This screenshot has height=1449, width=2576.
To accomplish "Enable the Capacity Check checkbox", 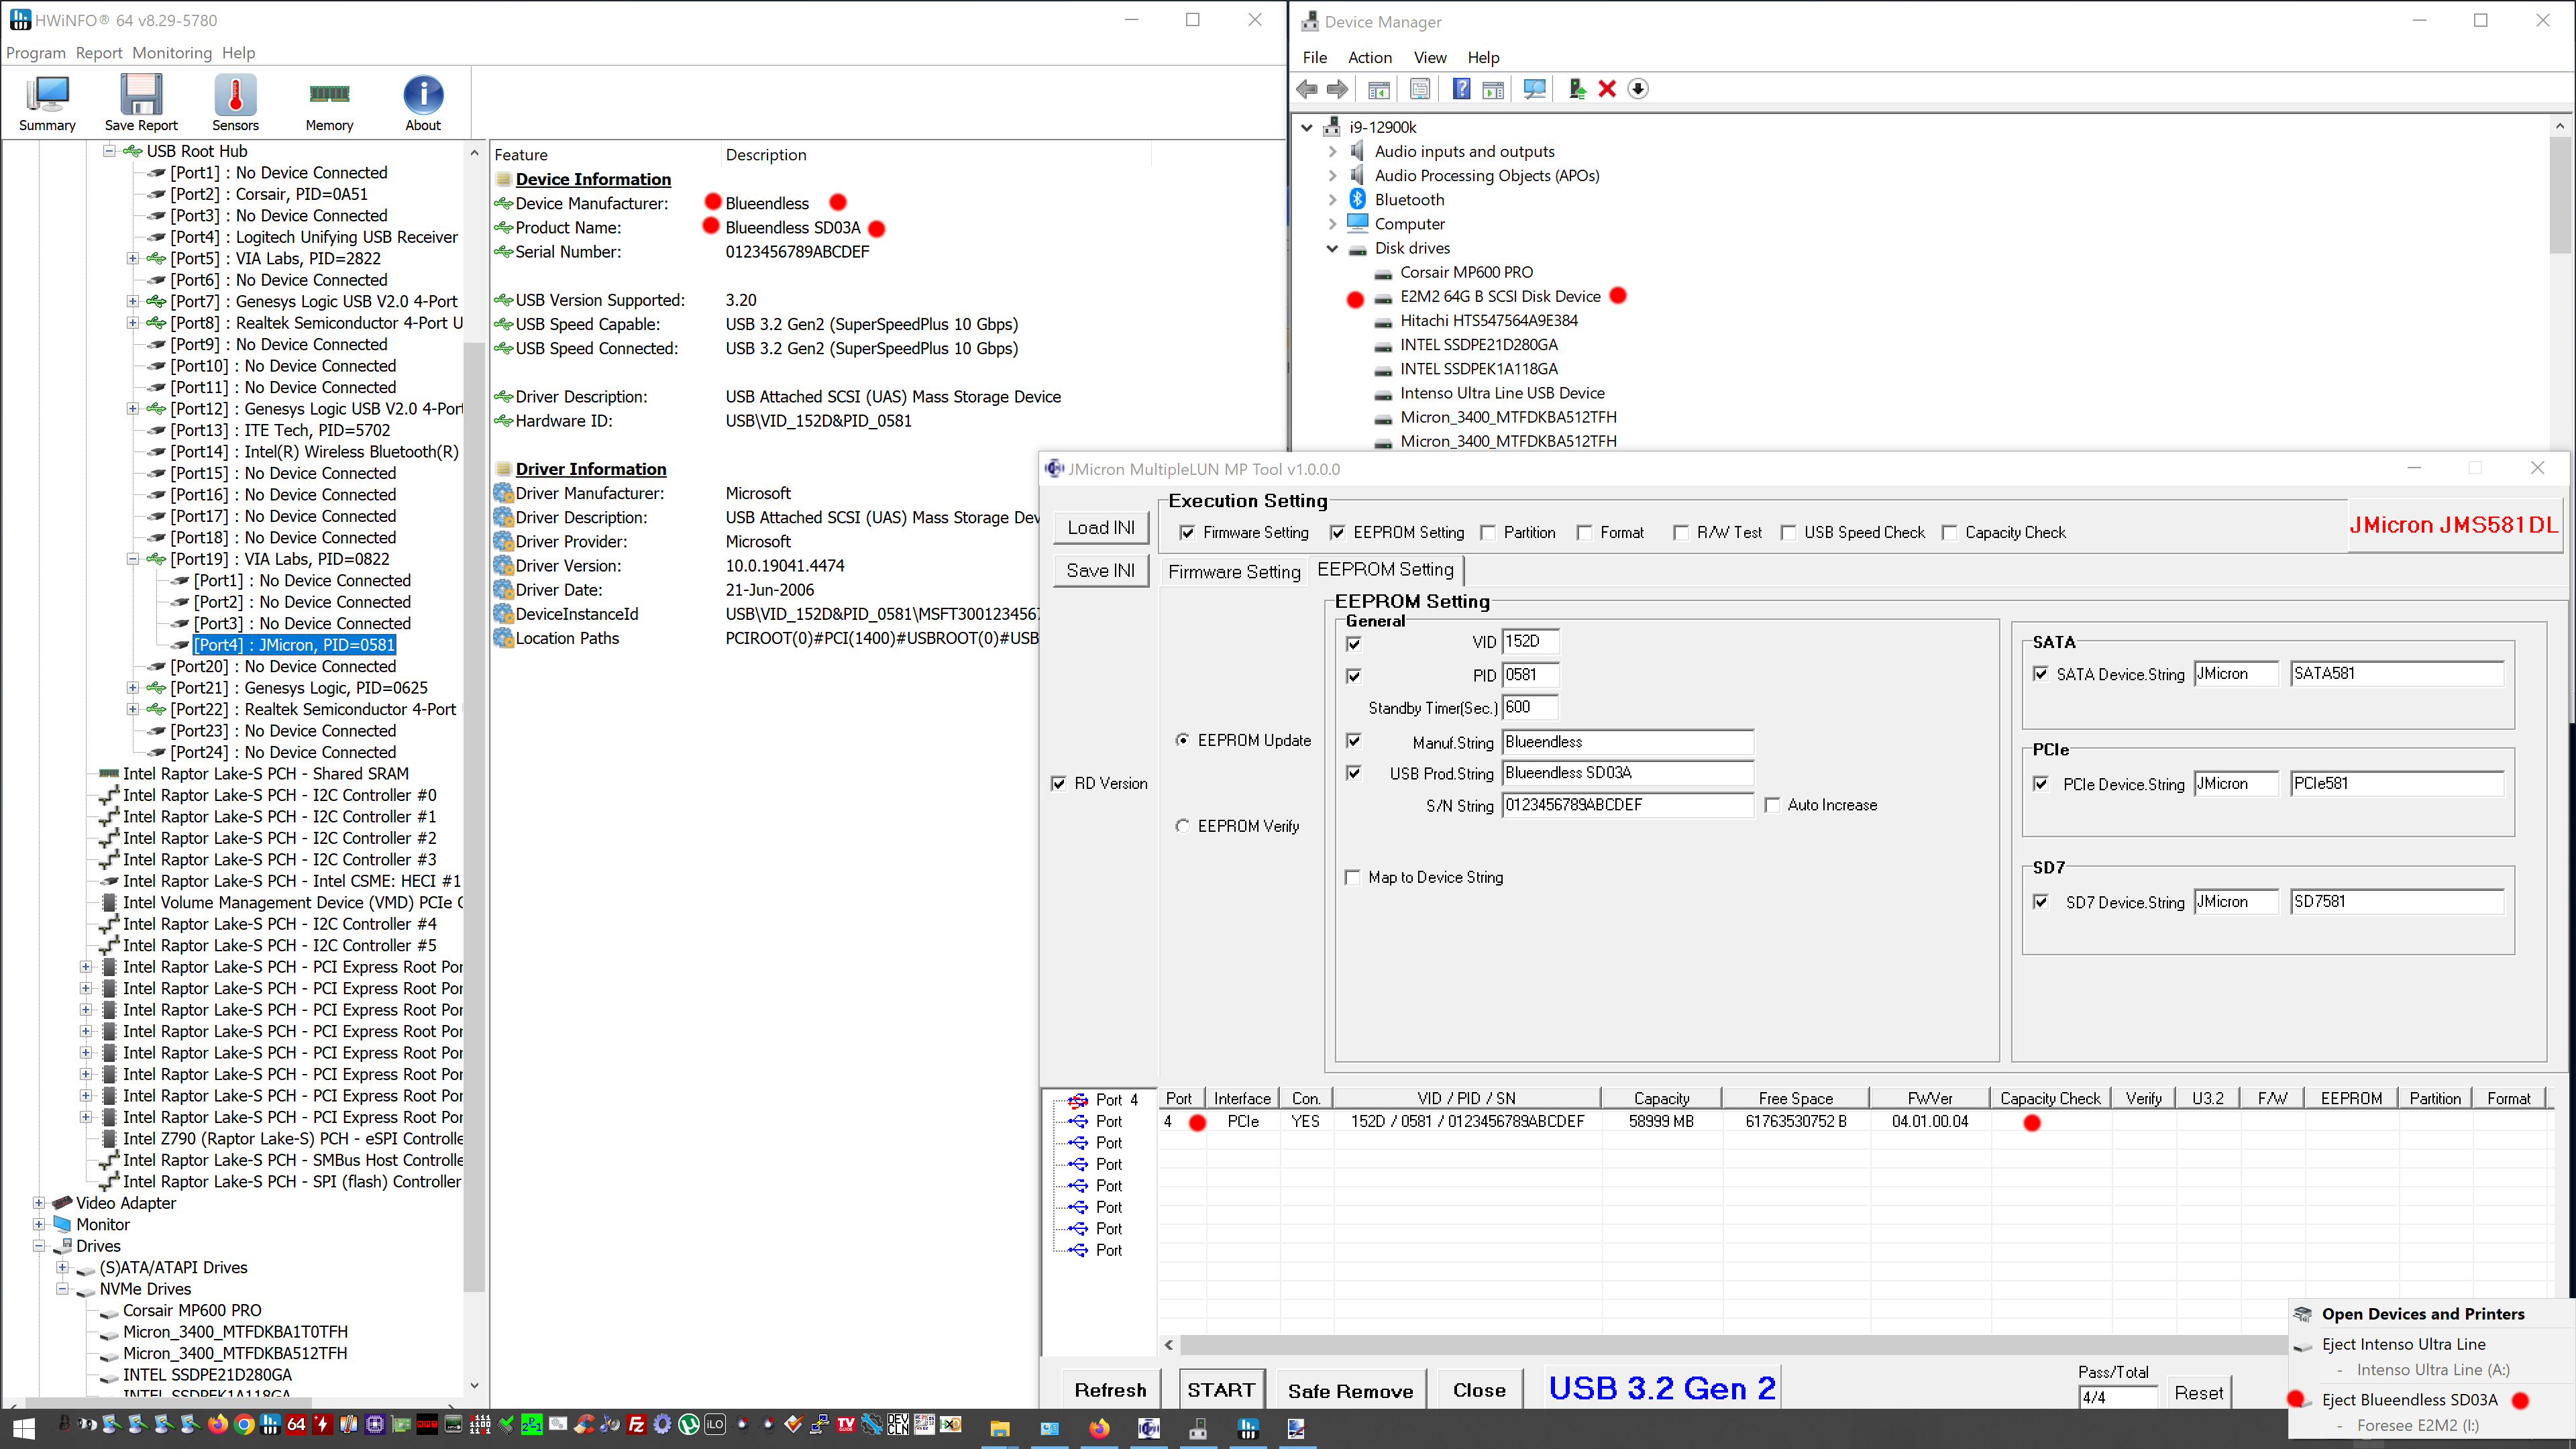I will pyautogui.click(x=1949, y=533).
